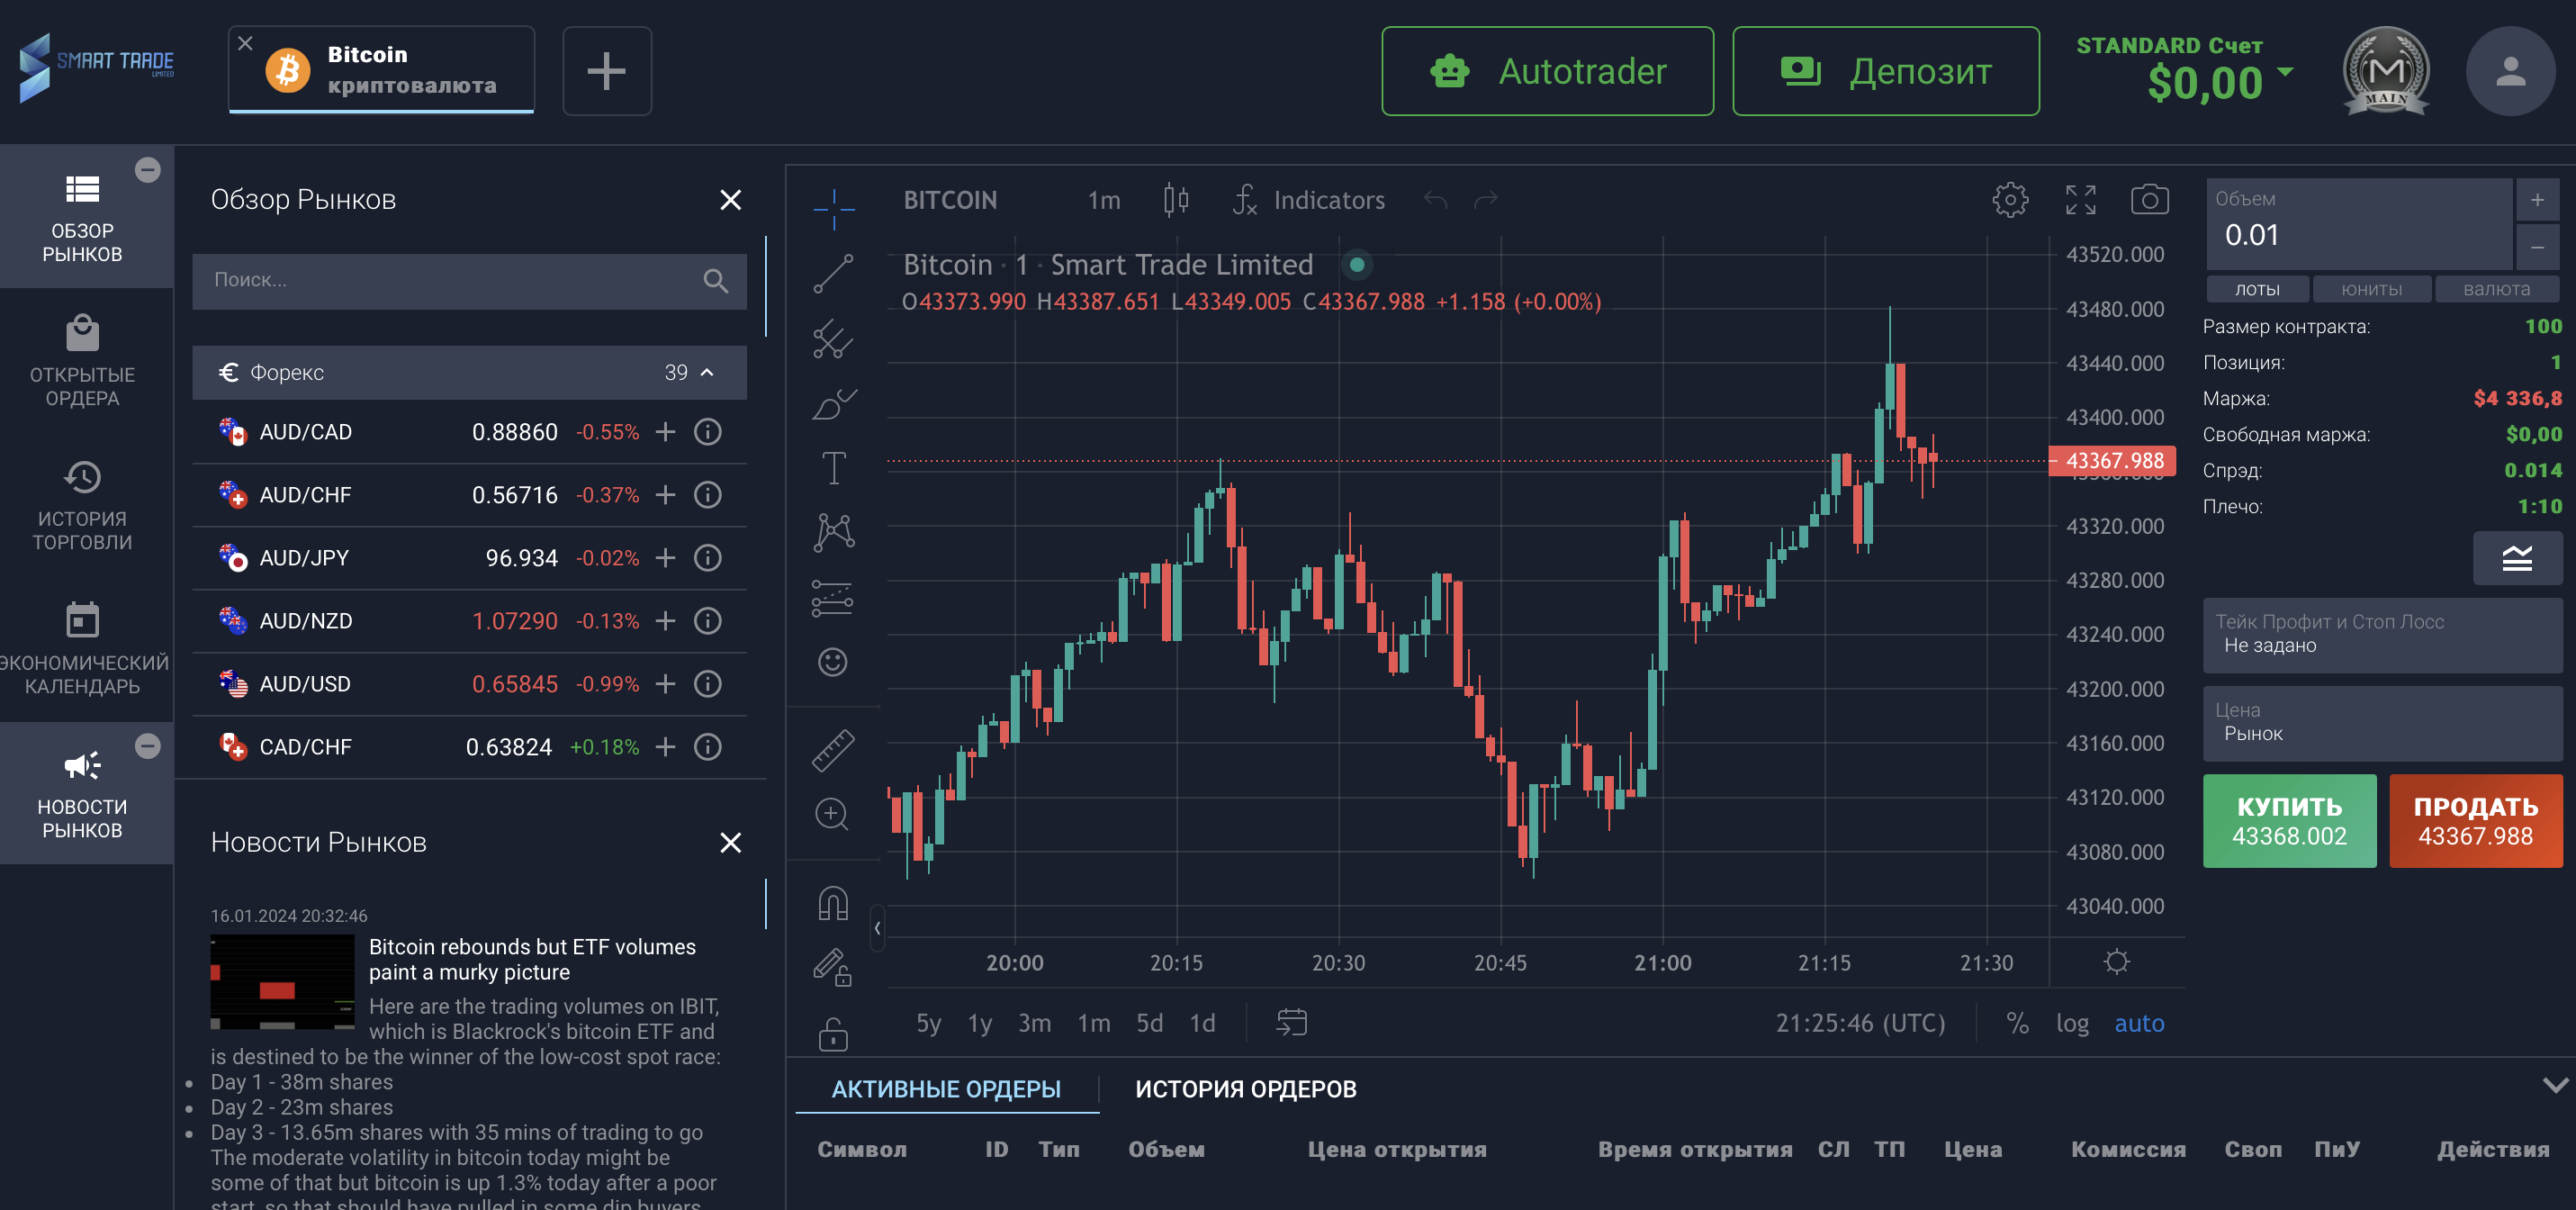Decrease order volume with minus
This screenshot has height=1210, width=2576.
2537,247
